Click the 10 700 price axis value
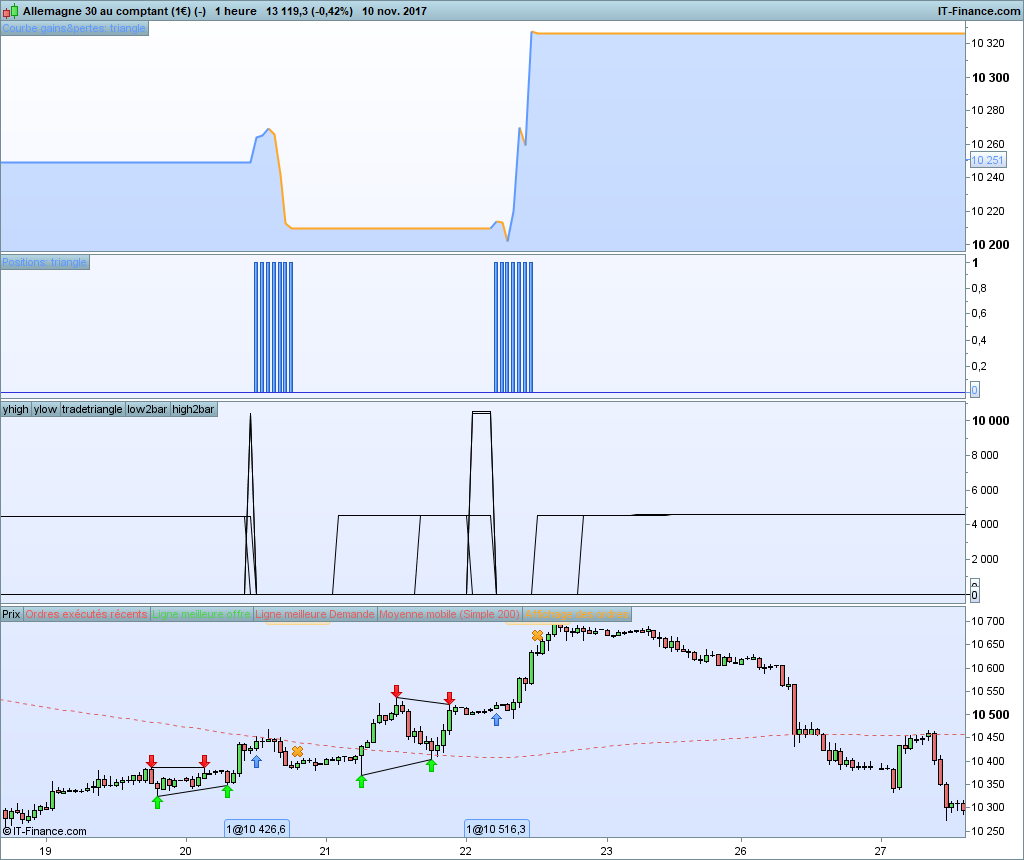The height and width of the screenshot is (860, 1024). [988, 621]
